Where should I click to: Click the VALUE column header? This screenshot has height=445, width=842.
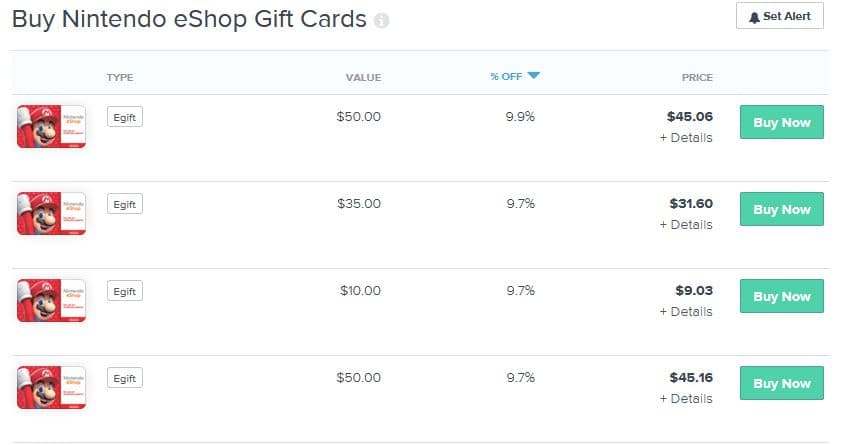click(364, 77)
